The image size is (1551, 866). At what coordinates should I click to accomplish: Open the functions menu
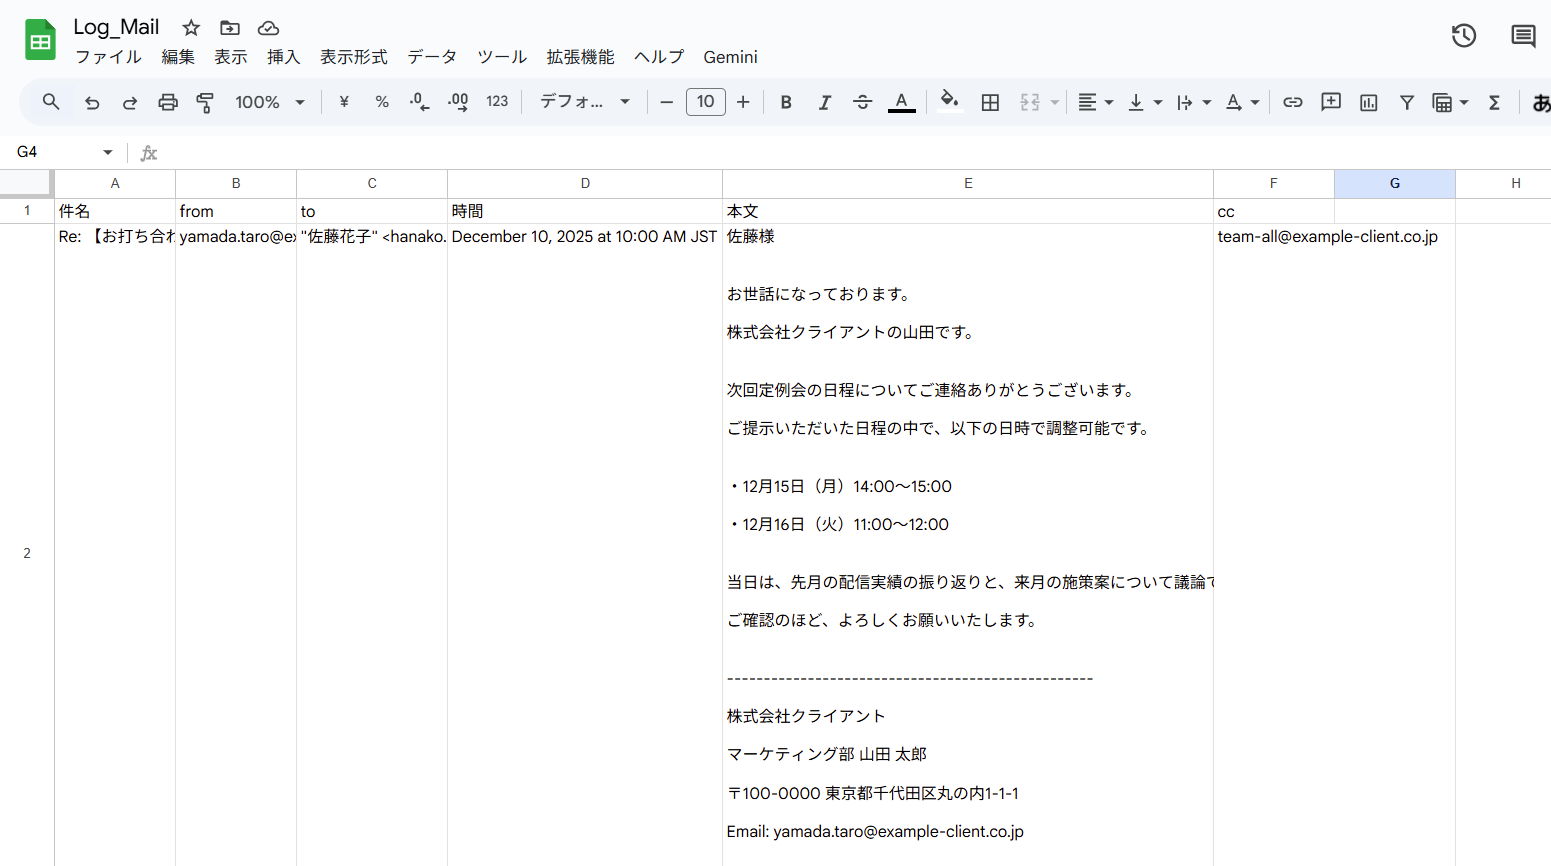[x=1493, y=101]
